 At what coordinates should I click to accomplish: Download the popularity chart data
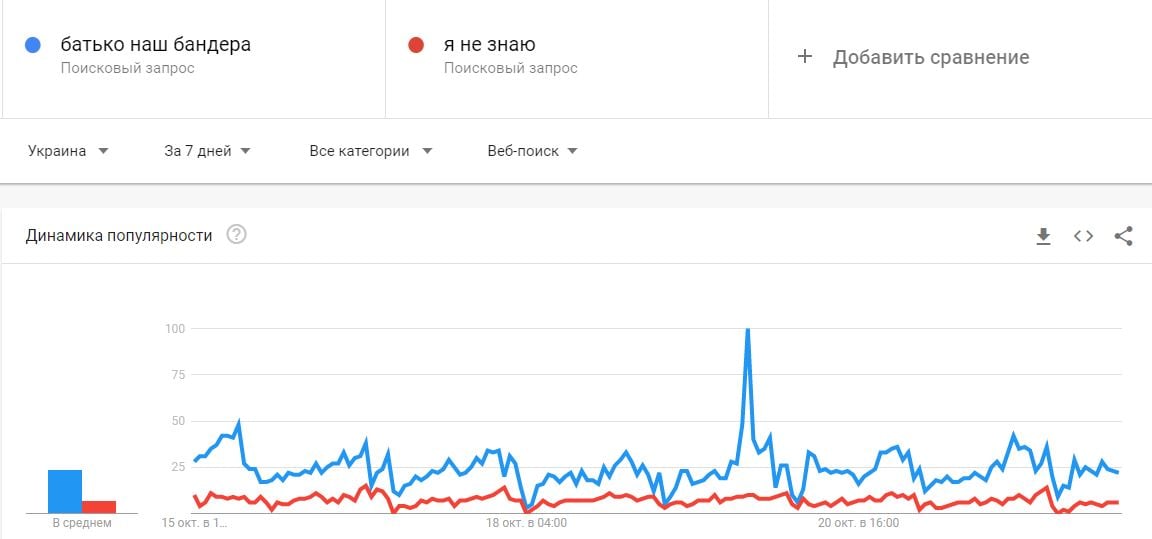(x=1043, y=236)
